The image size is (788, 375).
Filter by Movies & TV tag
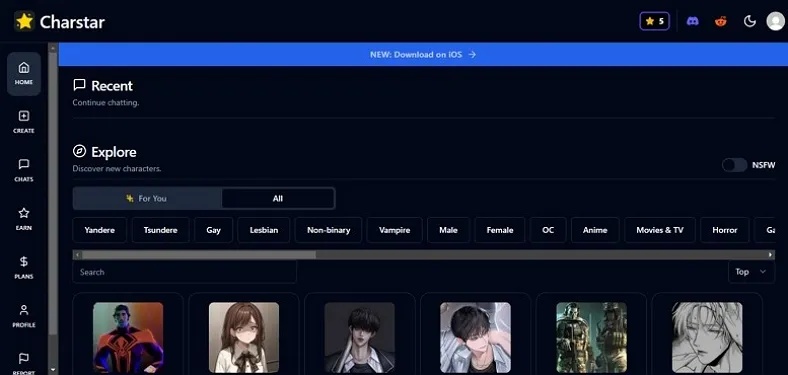(x=660, y=230)
